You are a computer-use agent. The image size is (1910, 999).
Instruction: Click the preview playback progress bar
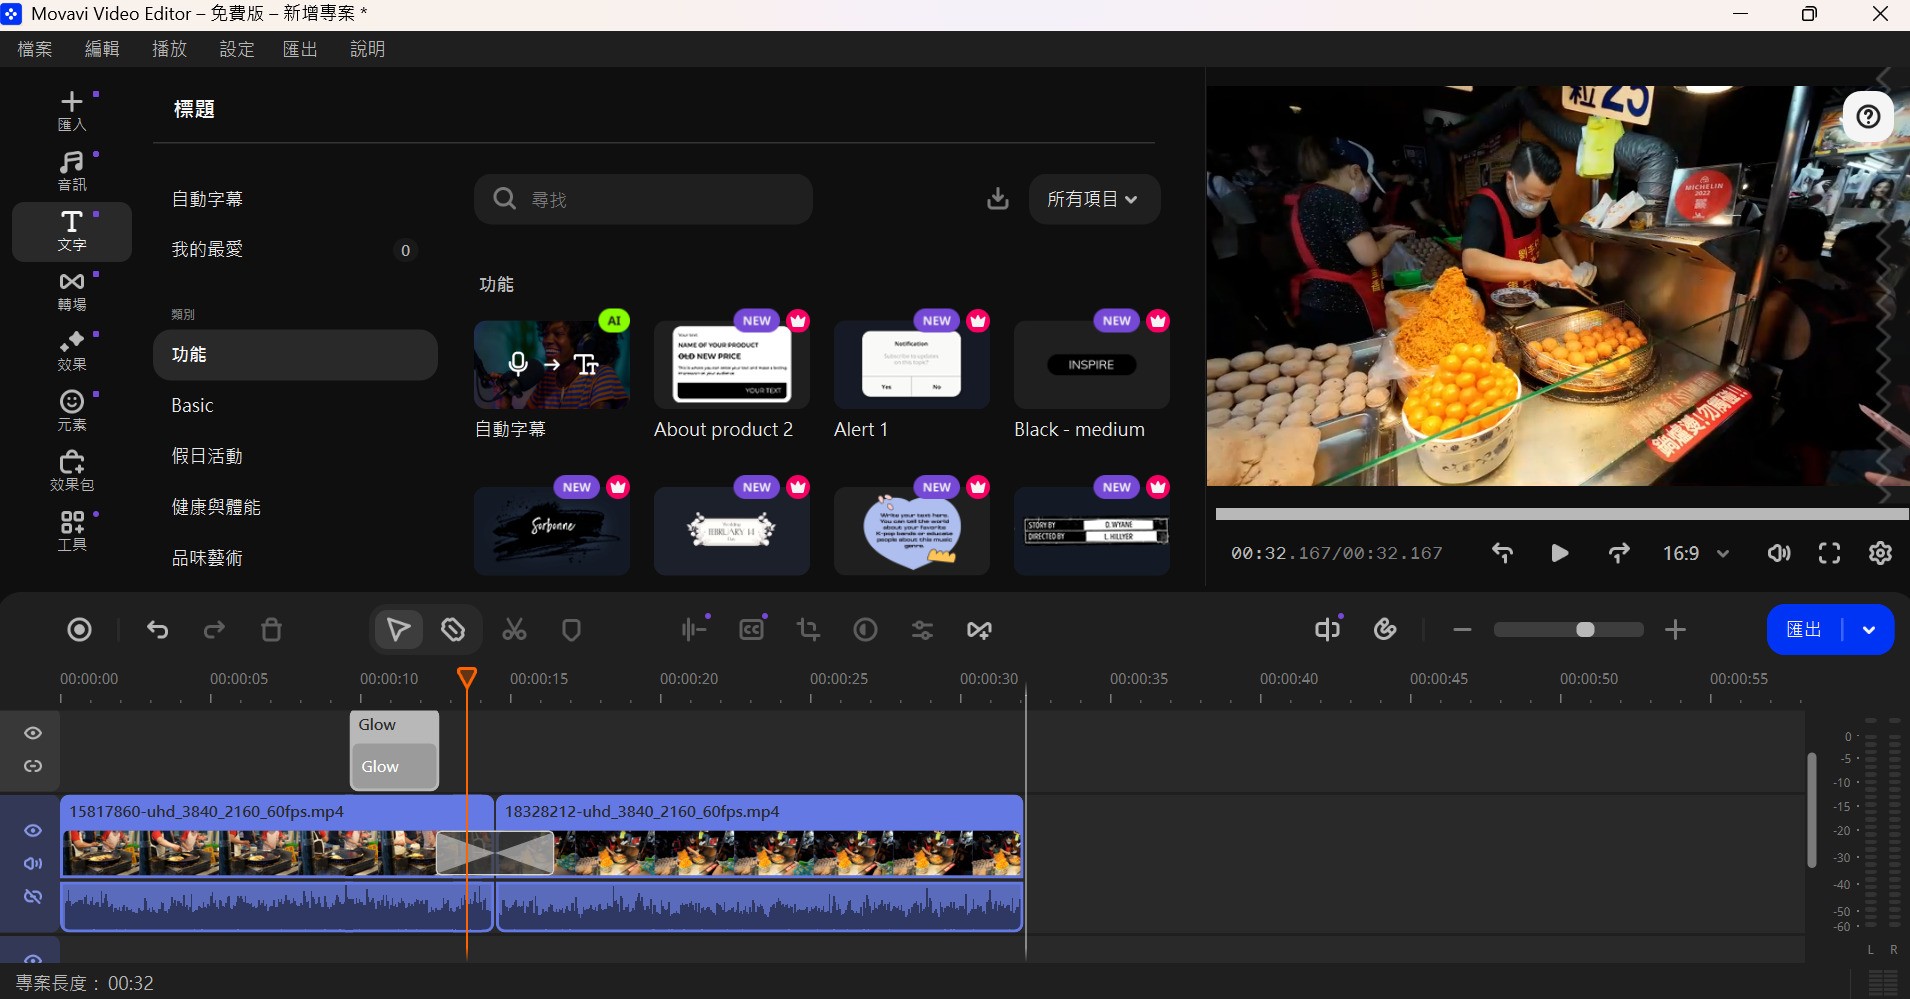click(1562, 514)
